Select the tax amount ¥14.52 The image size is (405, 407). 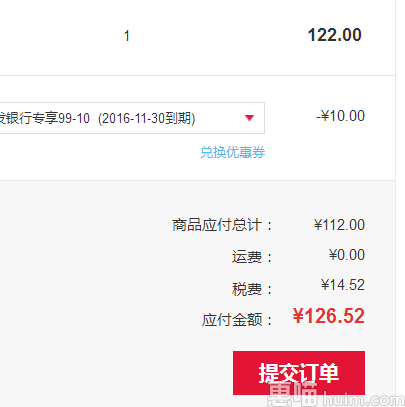pyautogui.click(x=343, y=285)
